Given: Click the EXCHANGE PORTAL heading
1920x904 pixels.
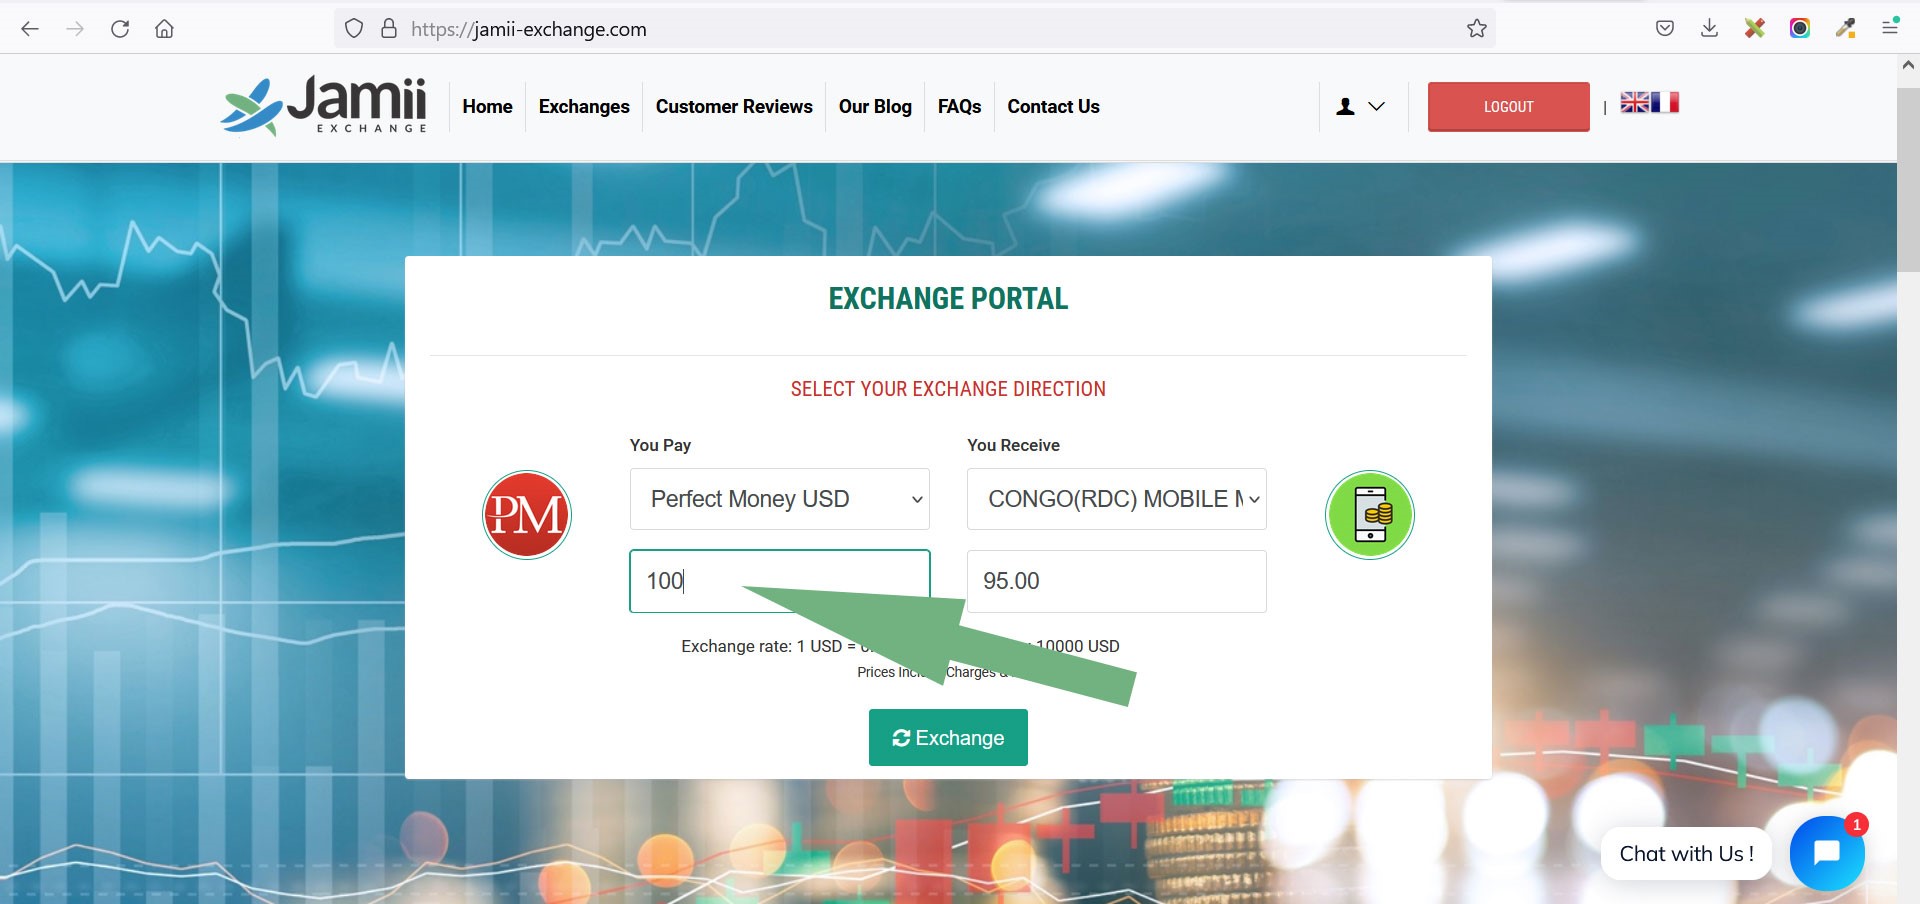Looking at the screenshot, I should coord(948,298).
